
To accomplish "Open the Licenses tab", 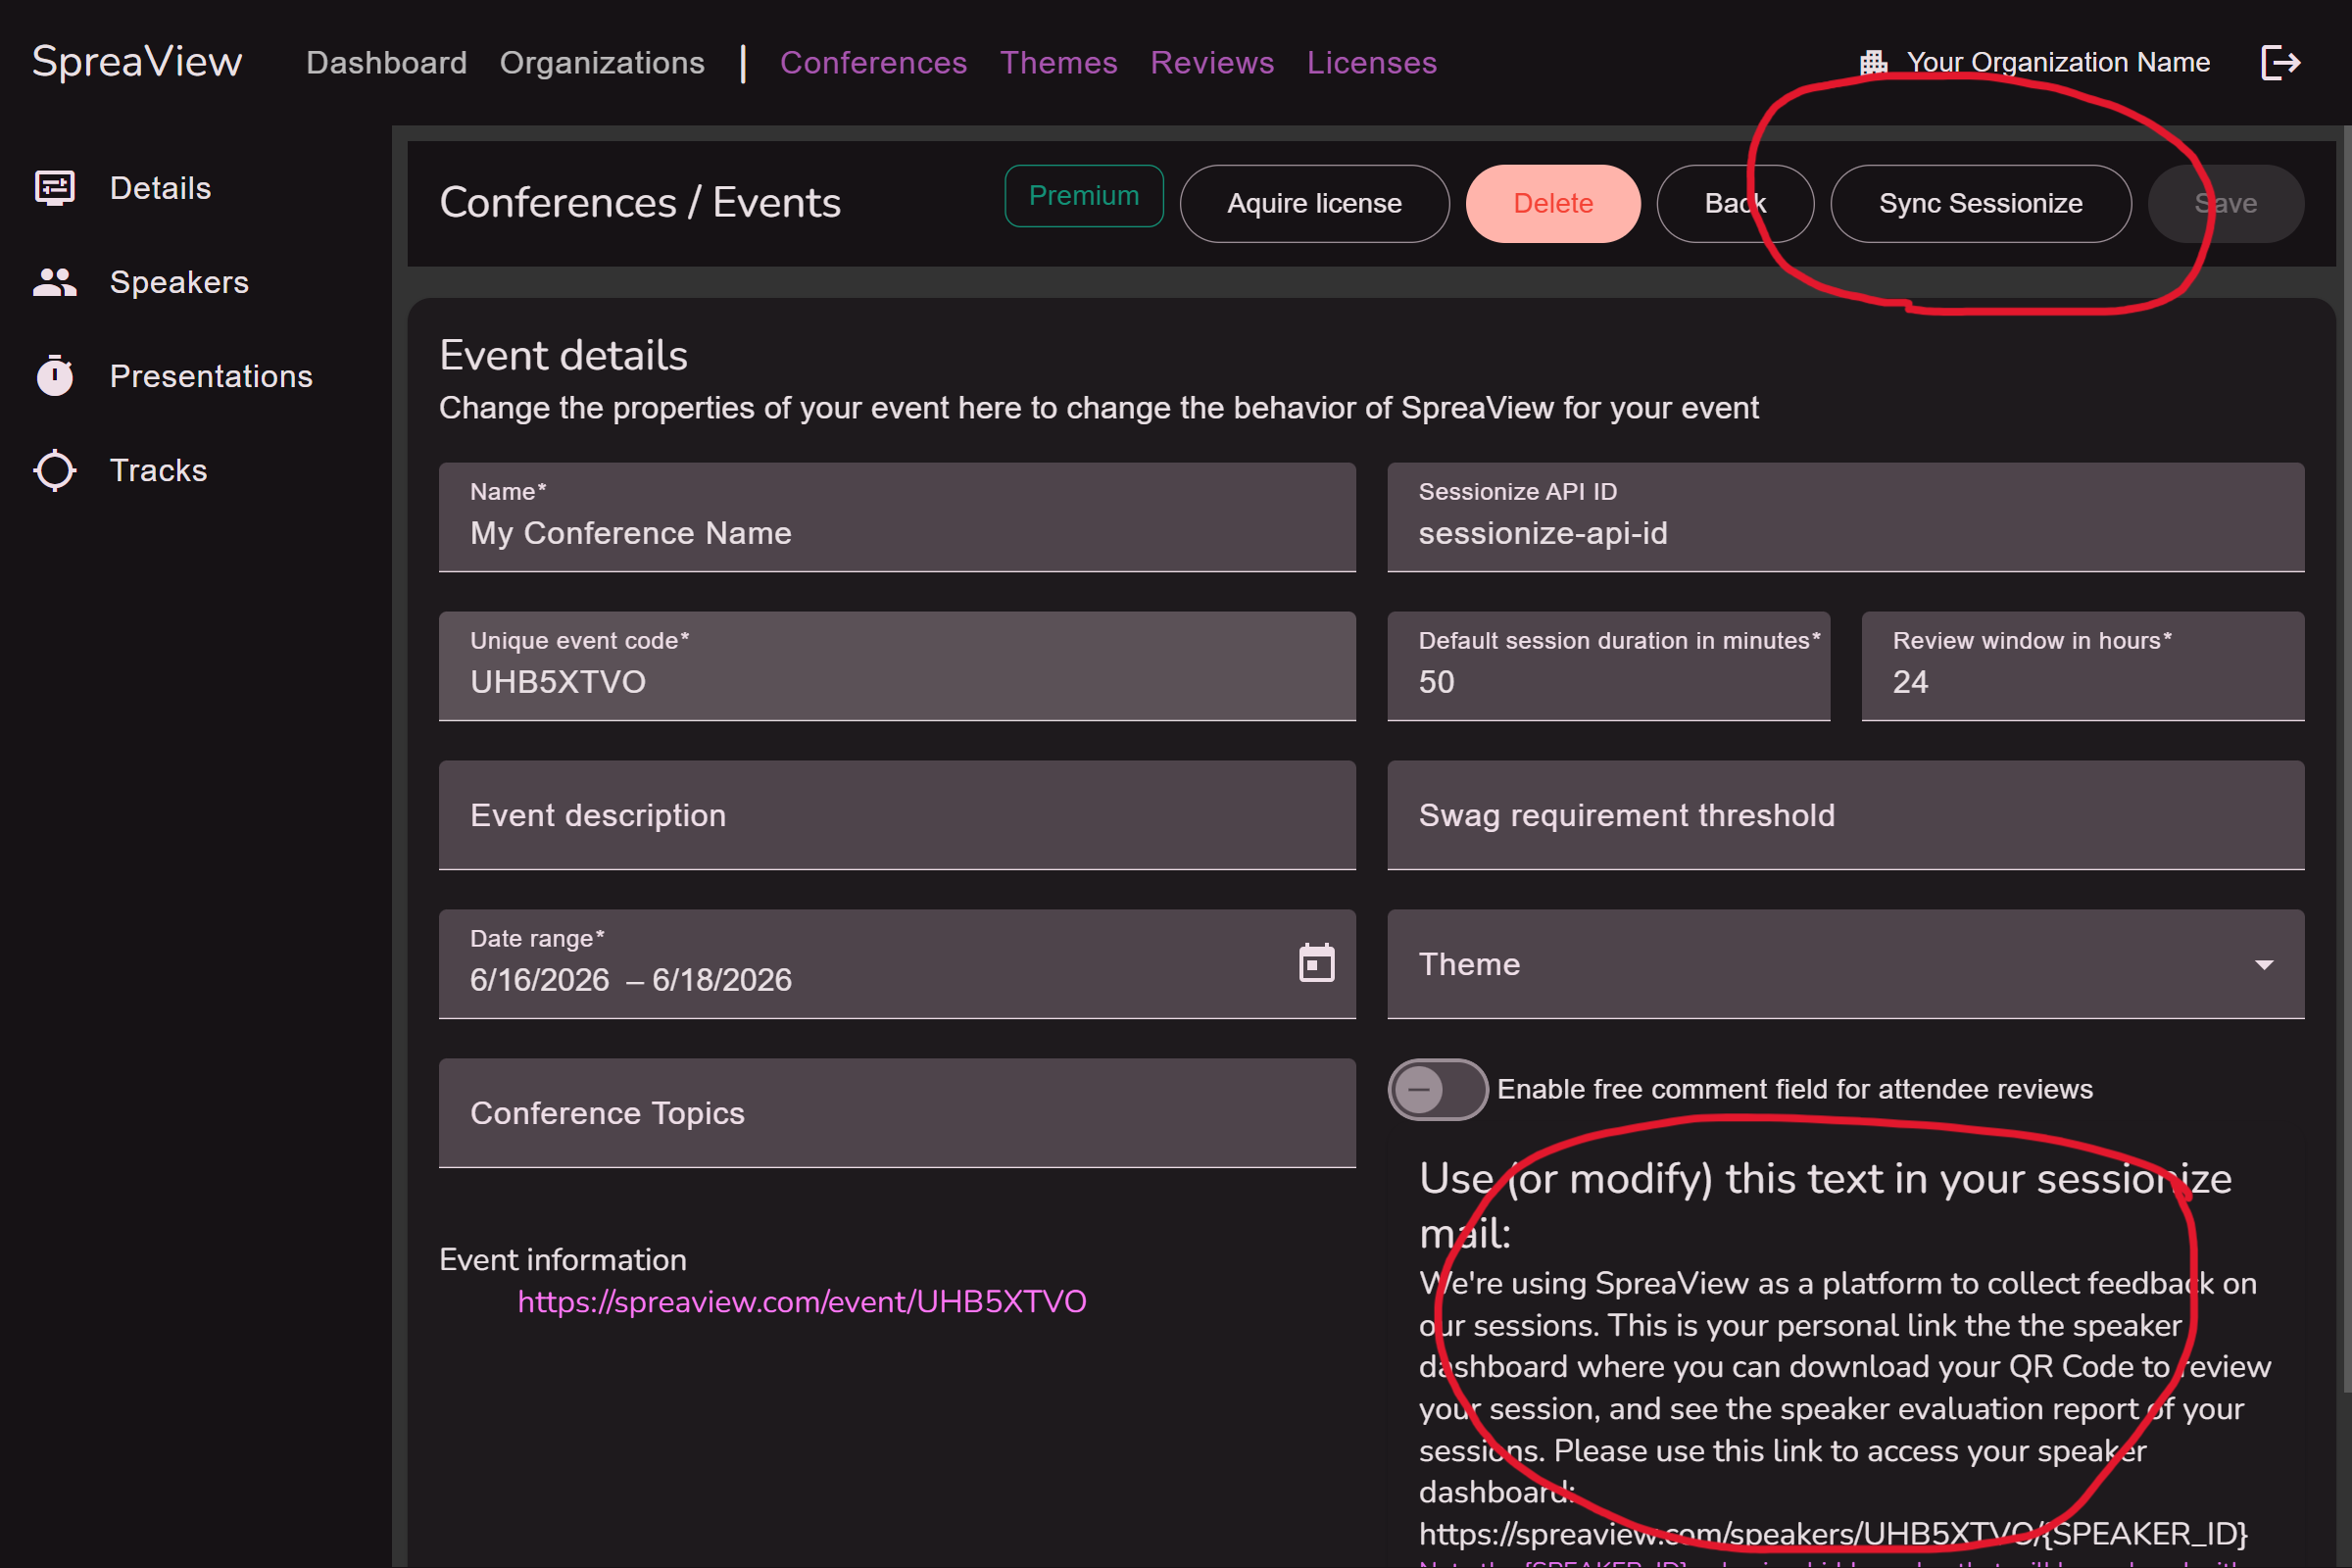I will point(1371,63).
